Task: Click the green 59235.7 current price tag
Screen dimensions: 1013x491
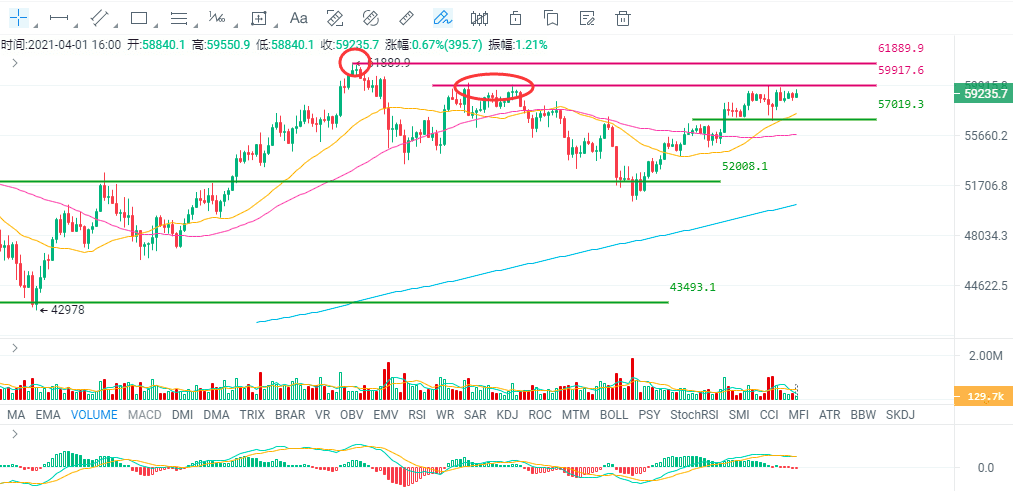Action: click(x=981, y=94)
